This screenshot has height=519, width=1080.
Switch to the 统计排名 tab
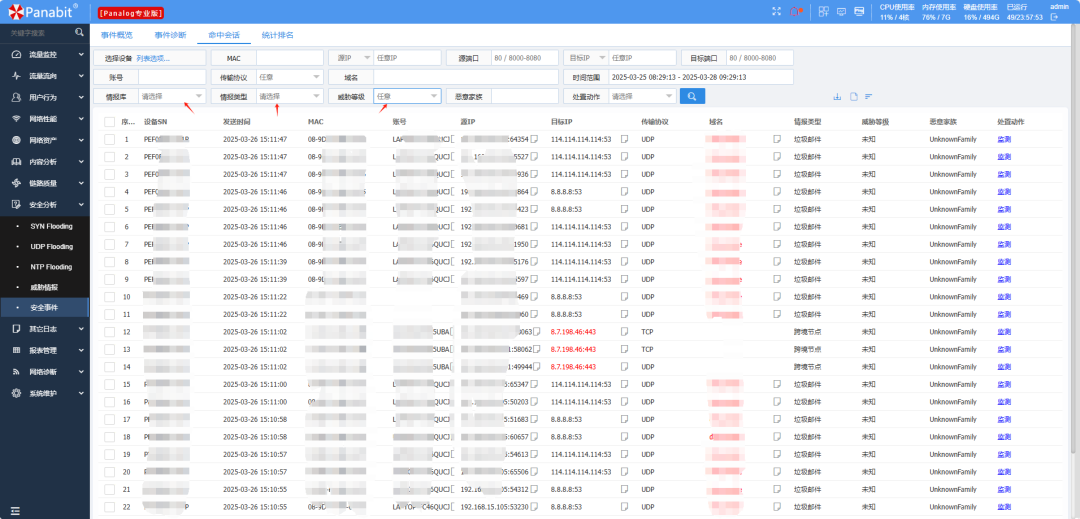point(278,34)
